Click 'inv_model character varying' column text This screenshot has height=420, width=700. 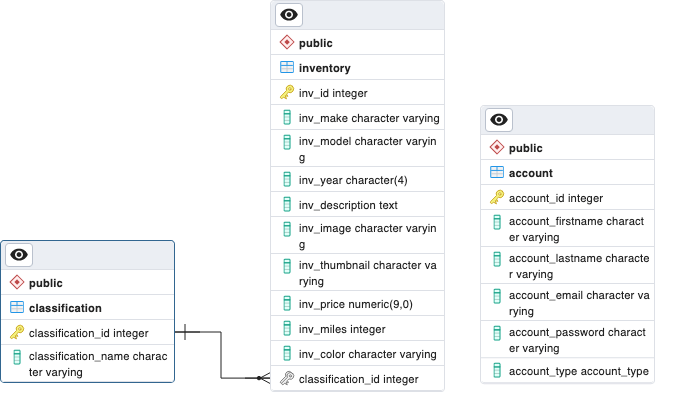(367, 149)
